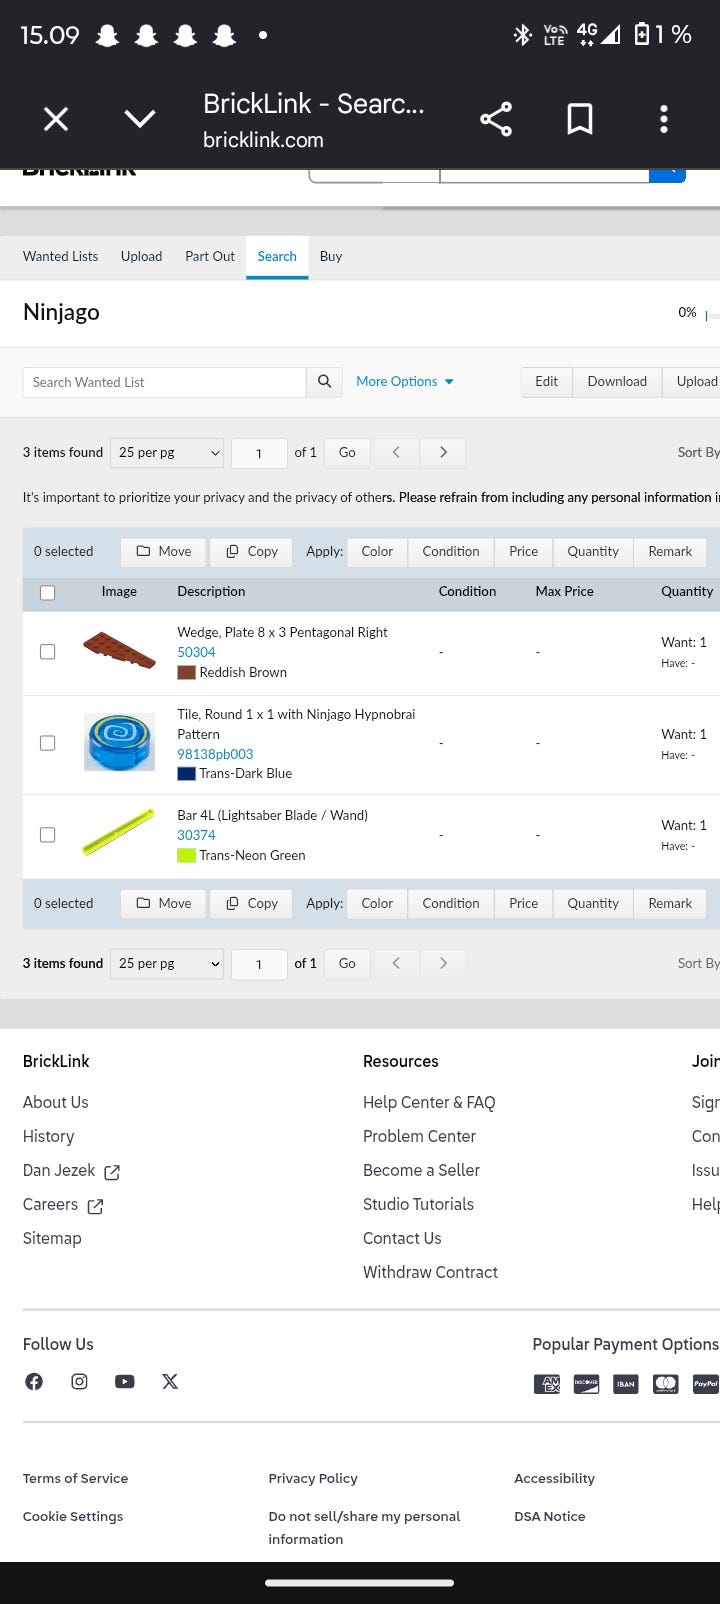
Task: Open Cookie Settings in footer
Action: [x=73, y=1516]
